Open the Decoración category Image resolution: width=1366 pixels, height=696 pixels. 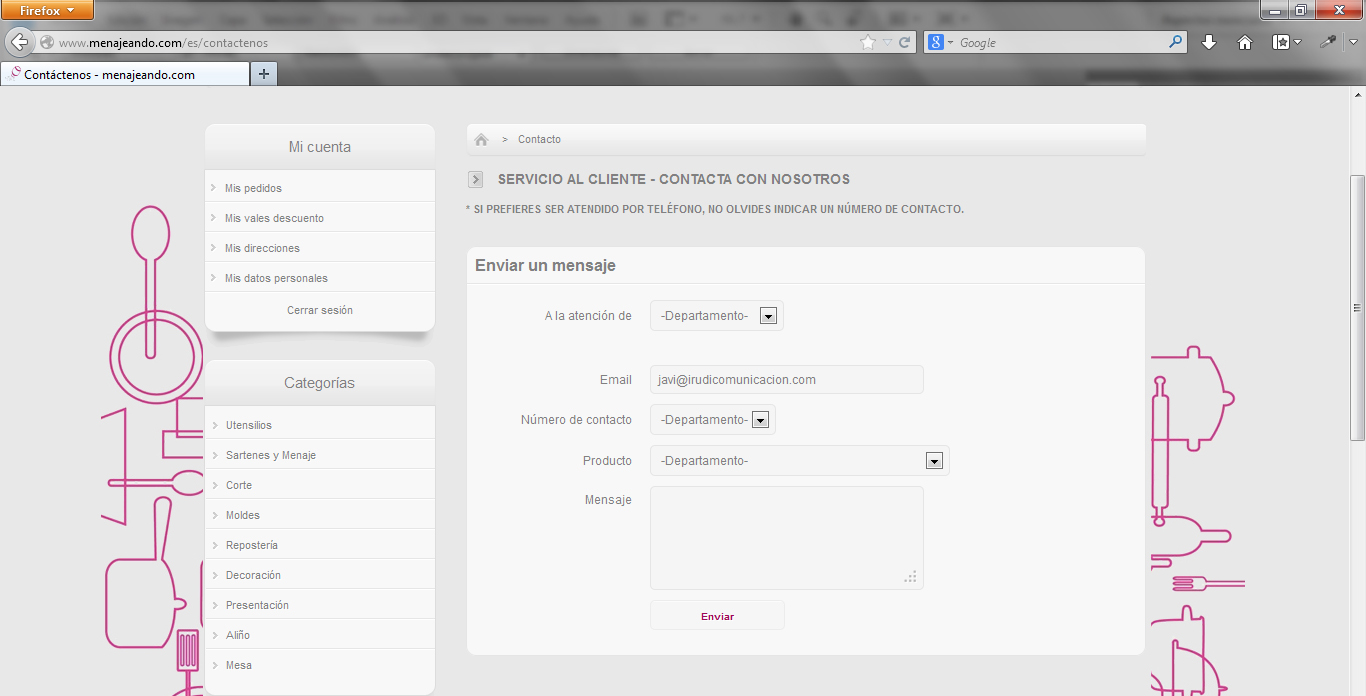coord(253,575)
